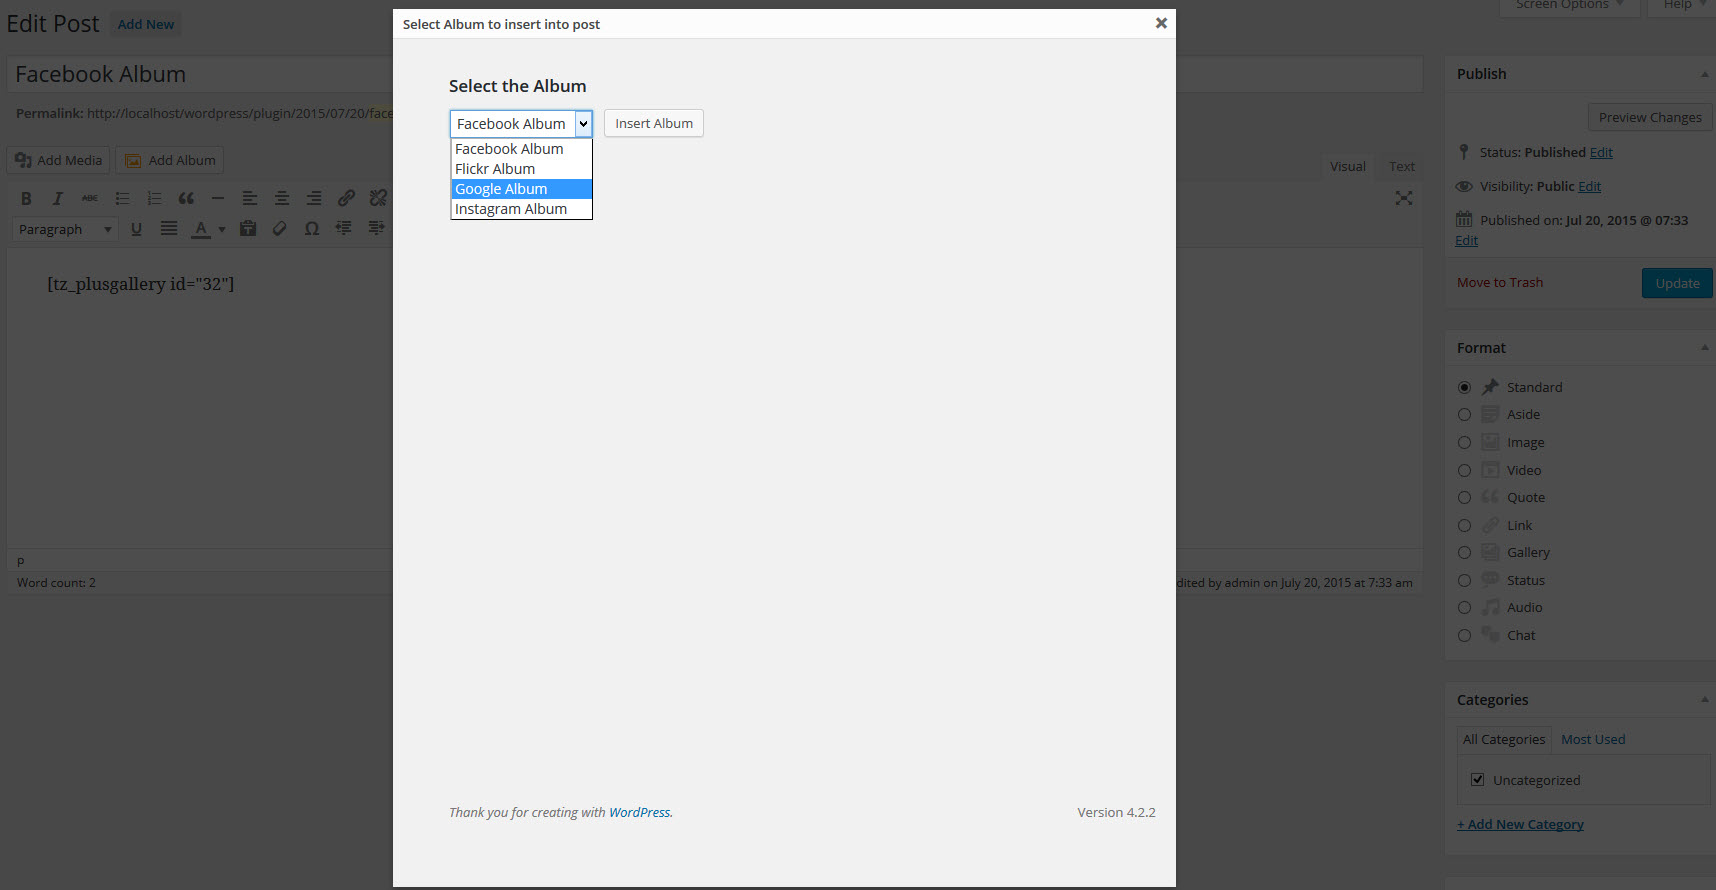The image size is (1716, 890).
Task: Select the Audio post format
Action: (1464, 607)
